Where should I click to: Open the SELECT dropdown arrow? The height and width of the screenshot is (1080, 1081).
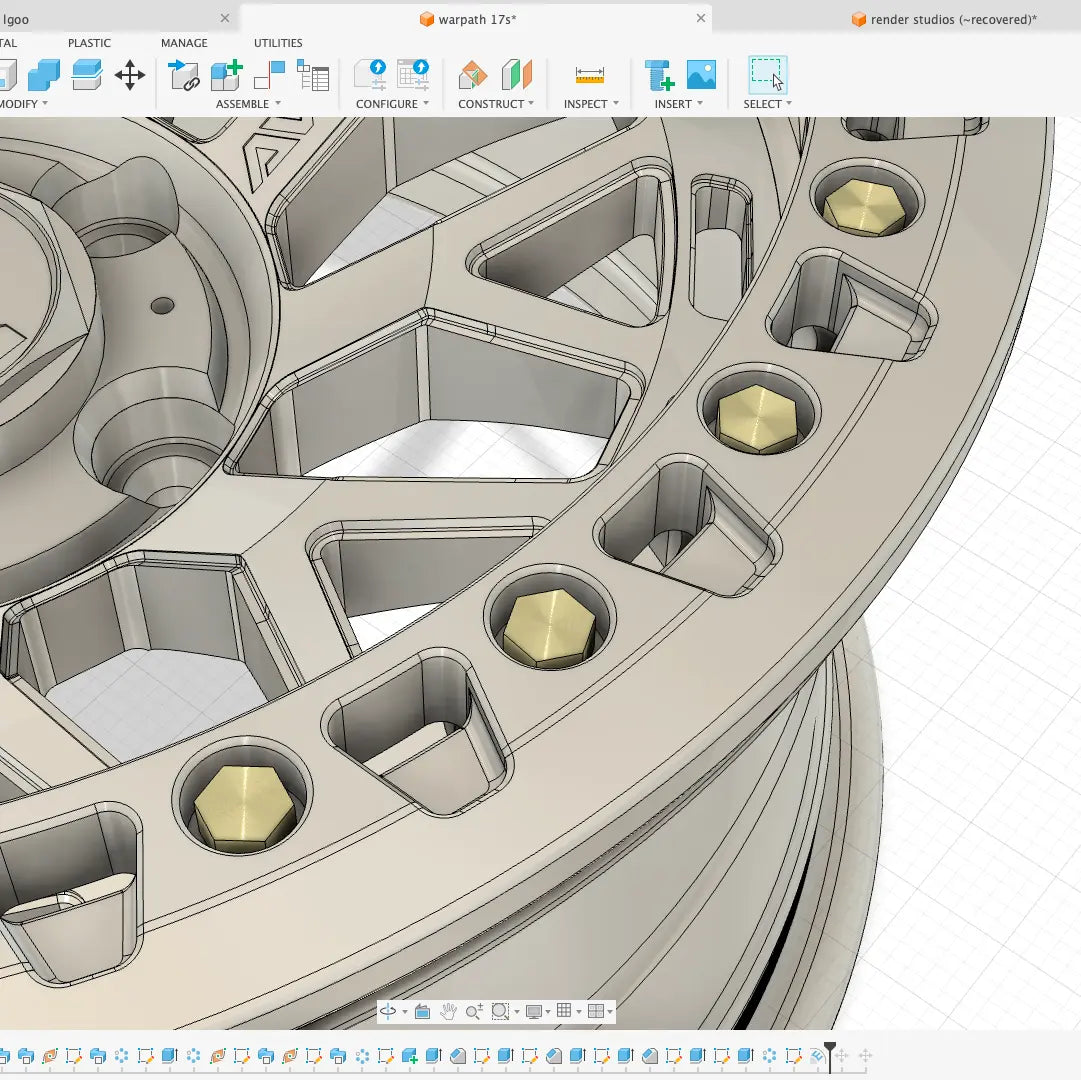pyautogui.click(x=789, y=103)
